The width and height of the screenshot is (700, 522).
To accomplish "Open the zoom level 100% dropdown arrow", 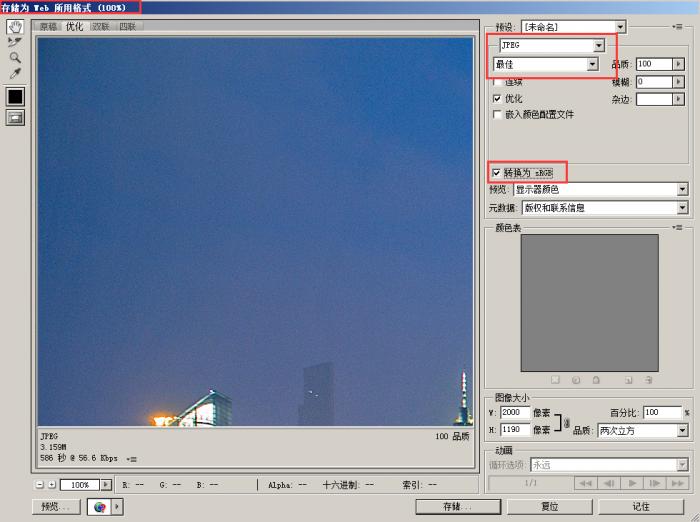I will pyautogui.click(x=106, y=484).
